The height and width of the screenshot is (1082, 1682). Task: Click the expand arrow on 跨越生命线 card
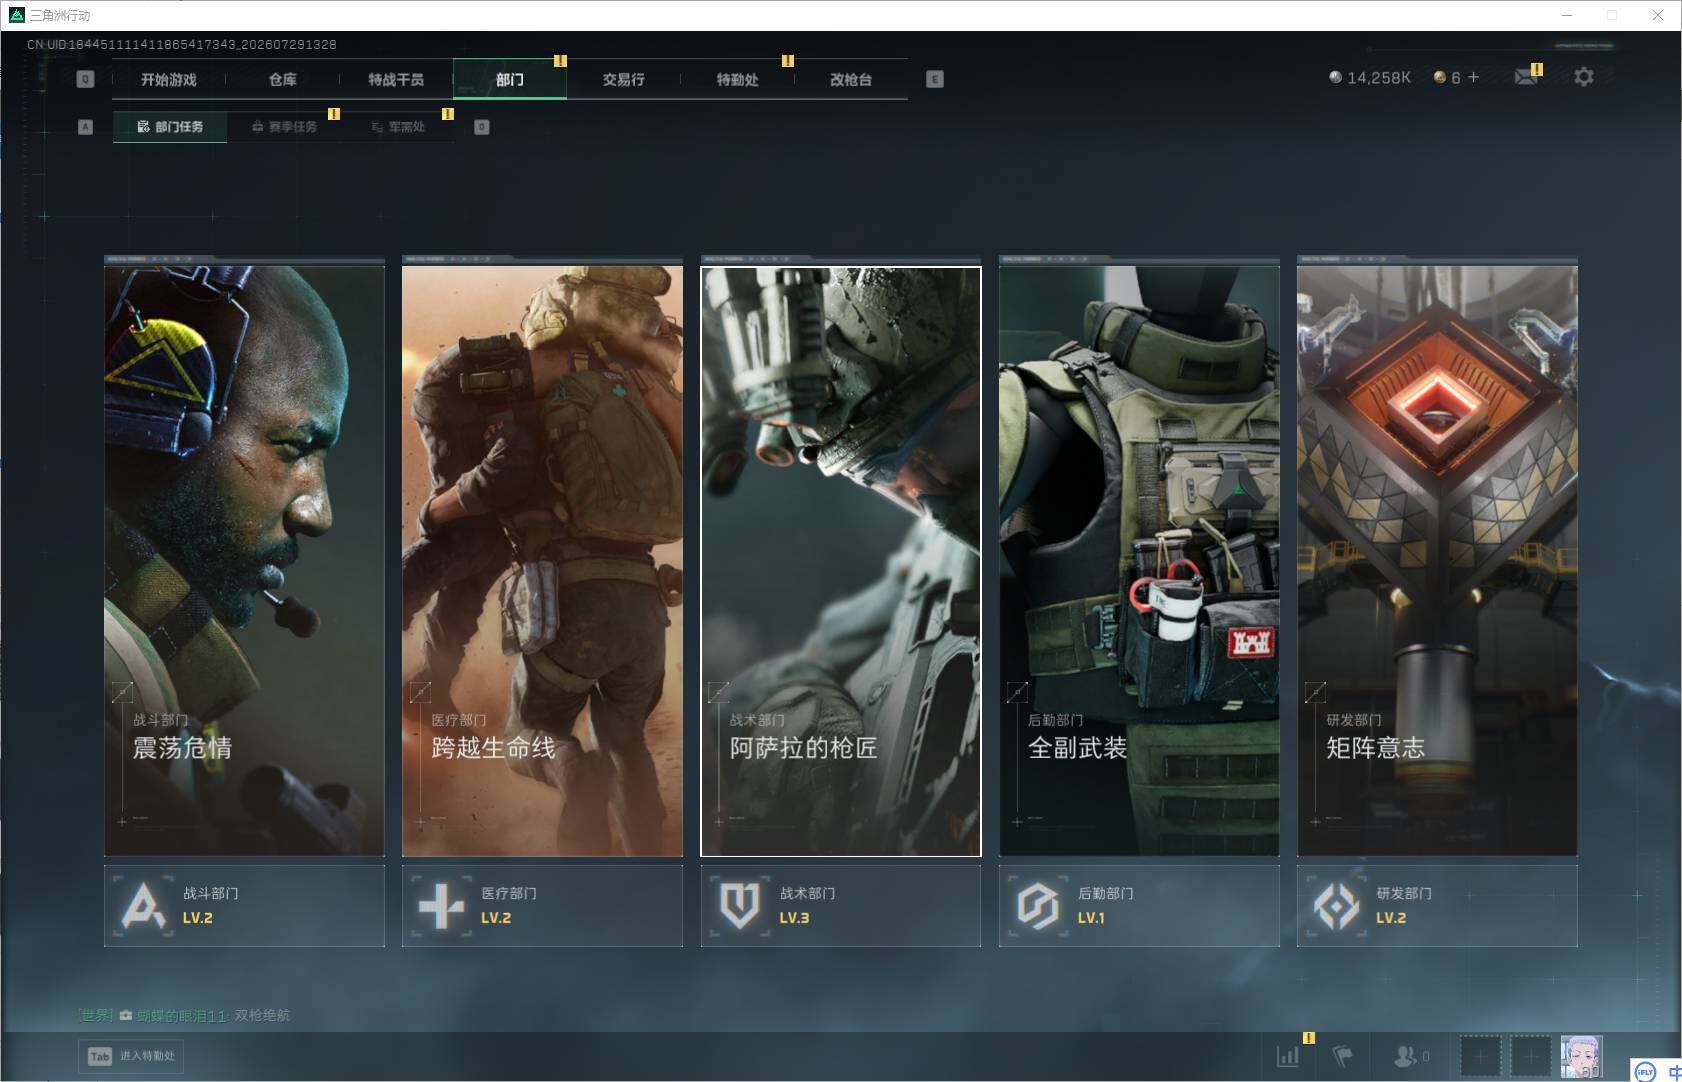coord(421,691)
